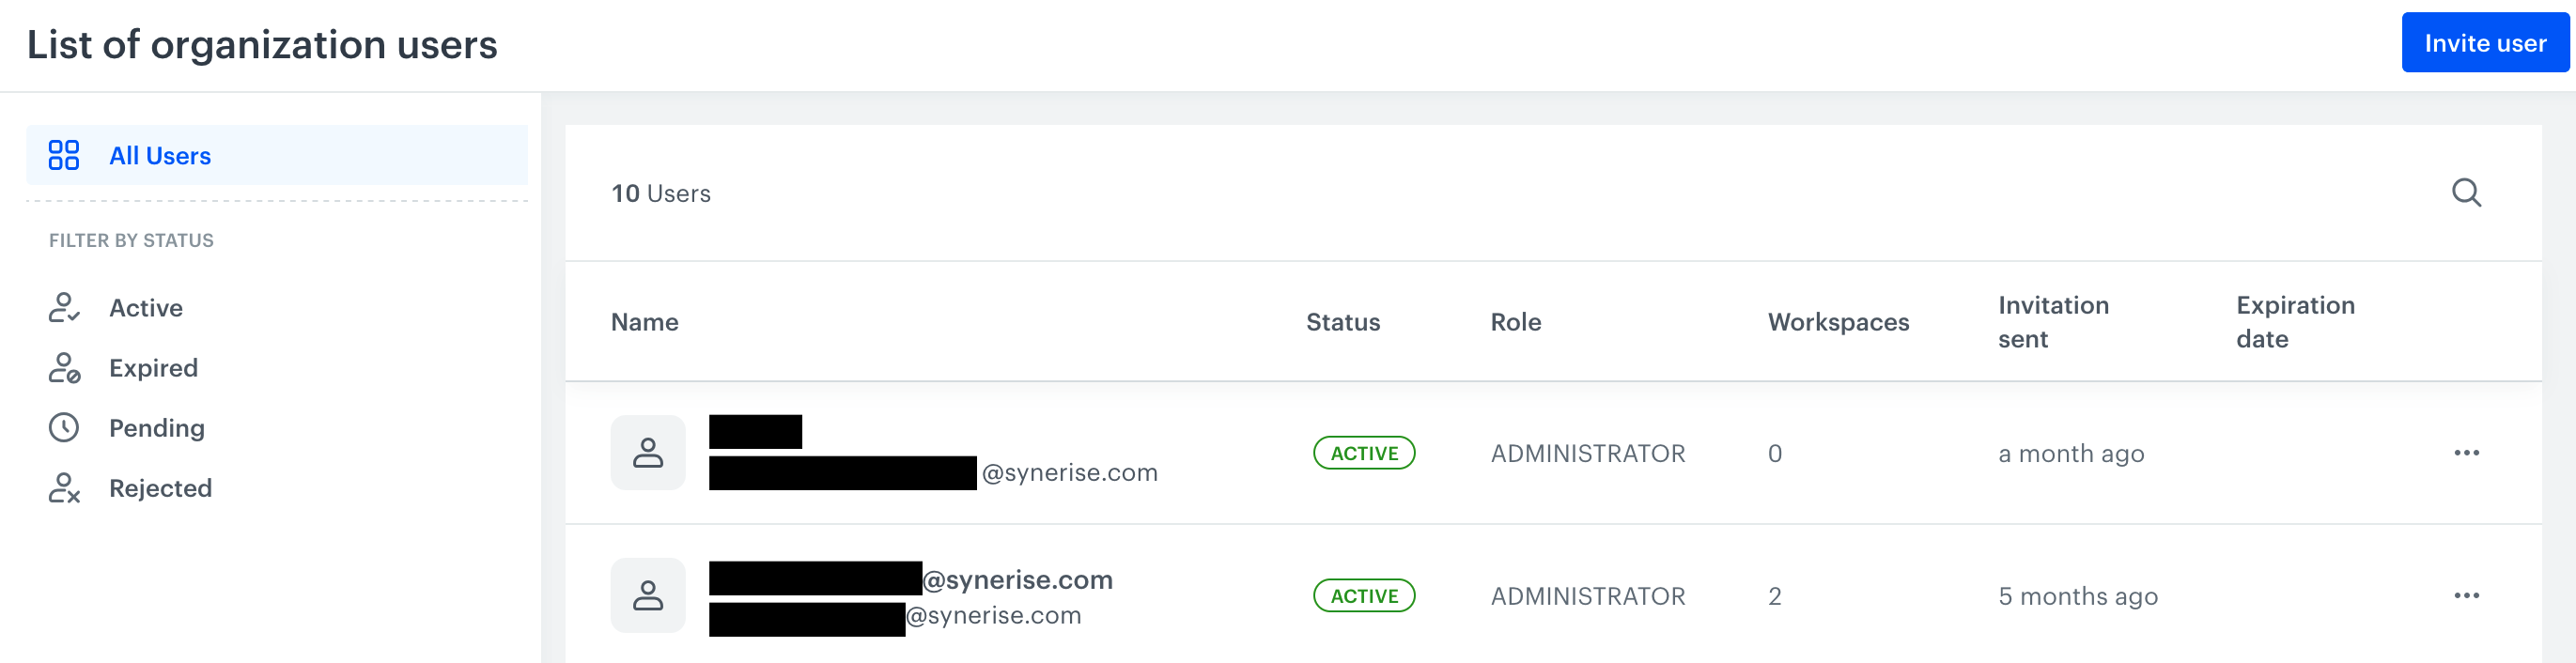Click the All Users grid icon
Image resolution: width=2576 pixels, height=663 pixels.
coord(64,155)
